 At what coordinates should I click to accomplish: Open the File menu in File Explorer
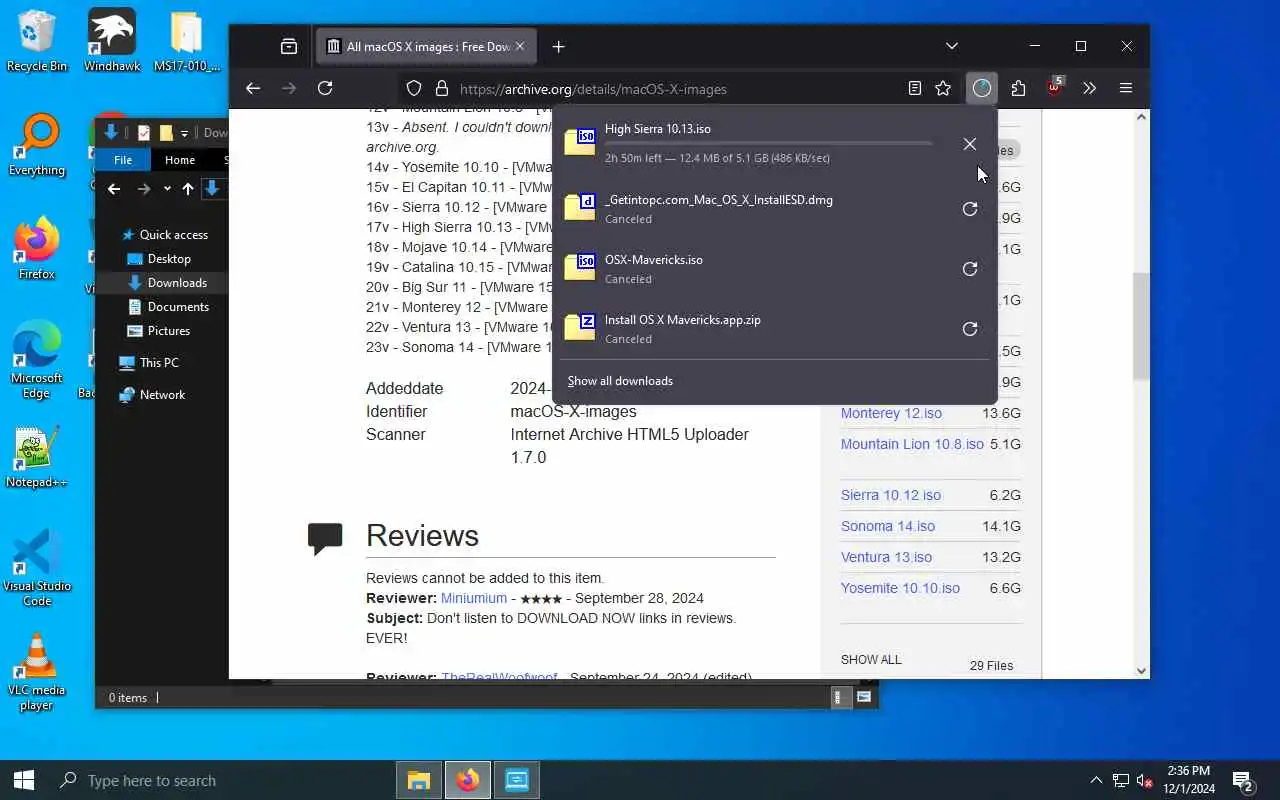coord(123,160)
